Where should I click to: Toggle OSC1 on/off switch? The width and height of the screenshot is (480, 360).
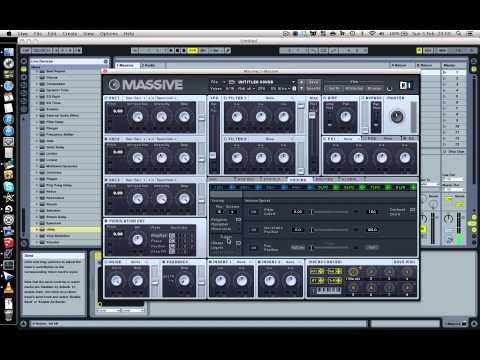107,98
